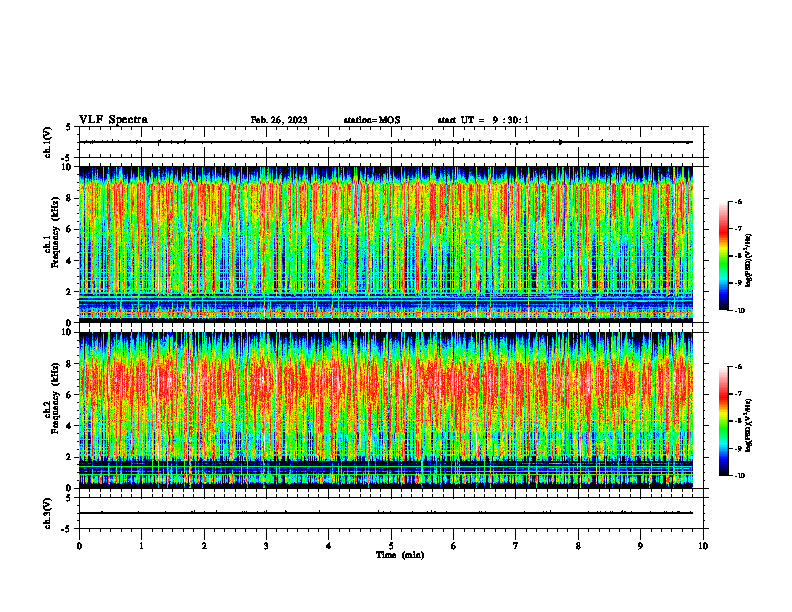The image size is (792, 612).
Task: Click the "-10" label on ch.2 colorbar
Action: [739, 476]
